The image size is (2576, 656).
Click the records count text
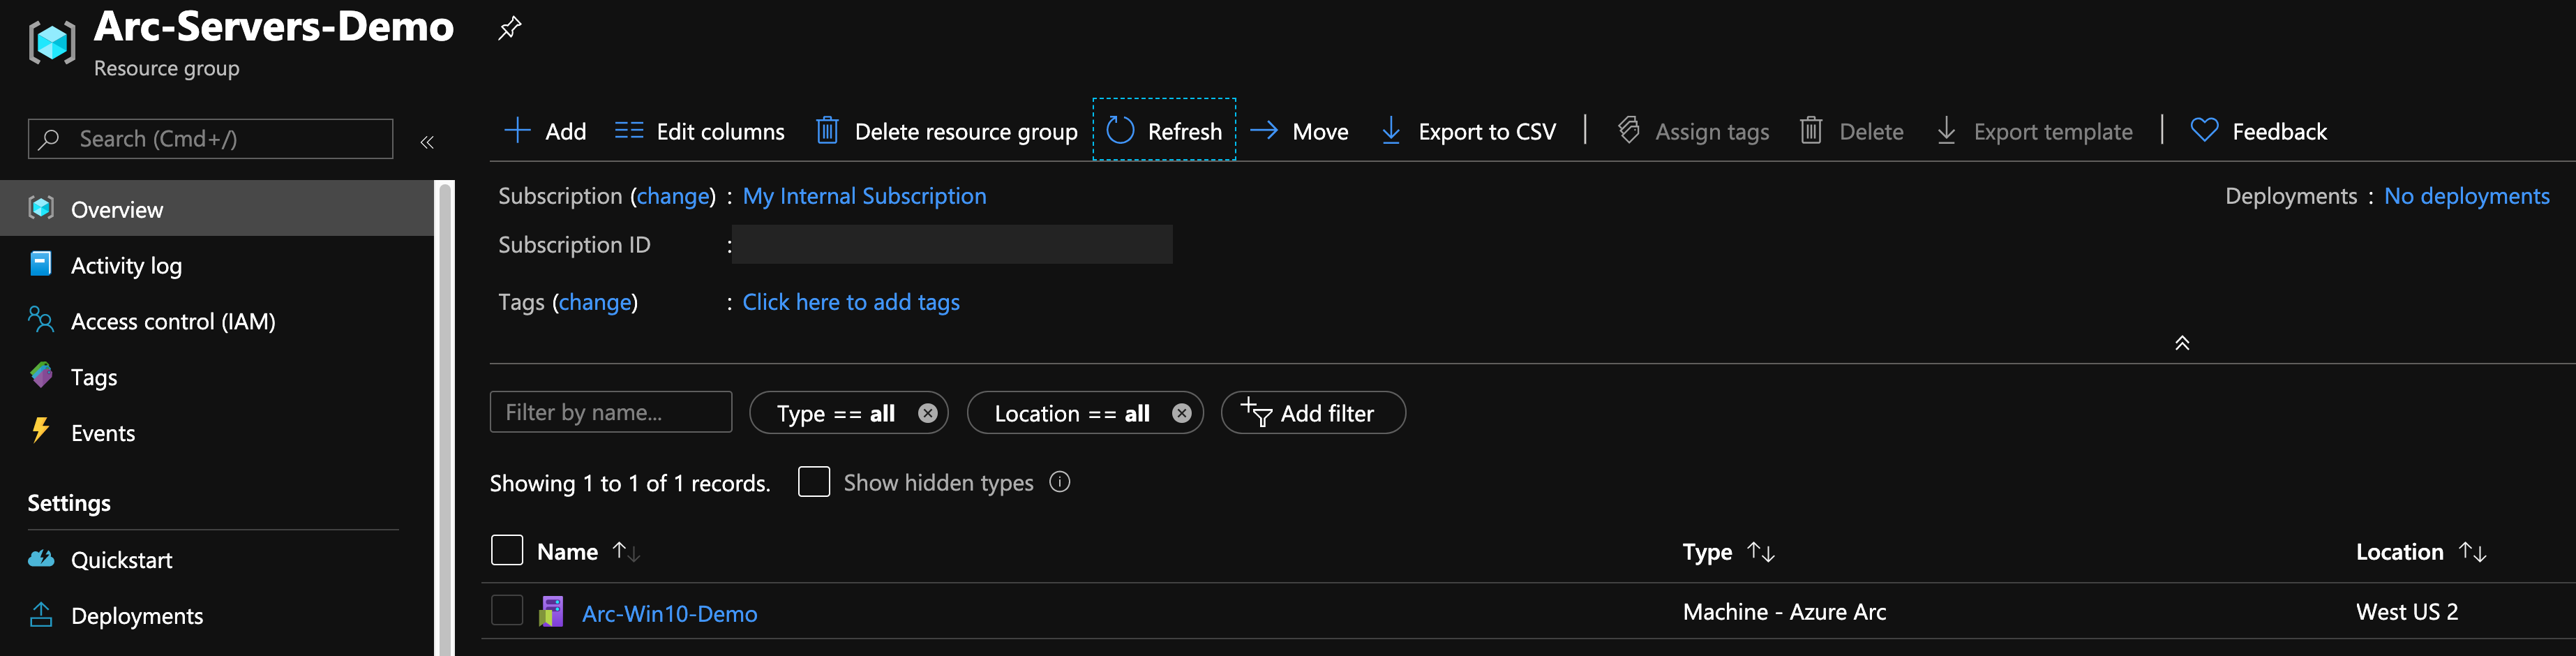point(630,483)
